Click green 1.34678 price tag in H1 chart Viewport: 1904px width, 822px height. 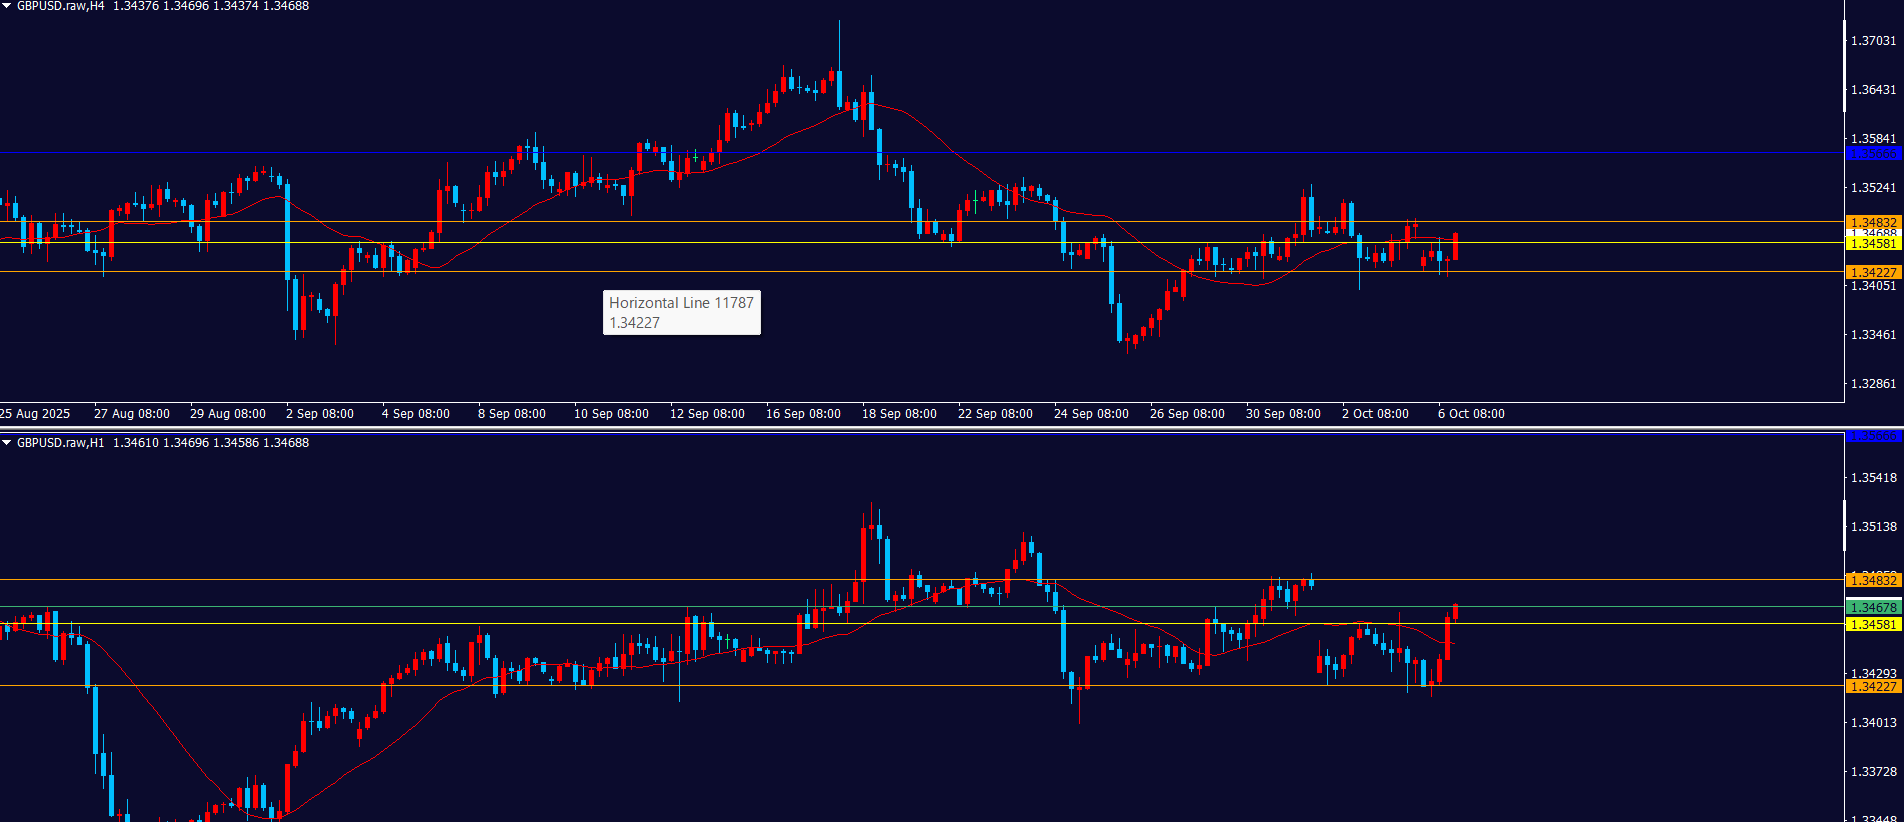point(1872,607)
